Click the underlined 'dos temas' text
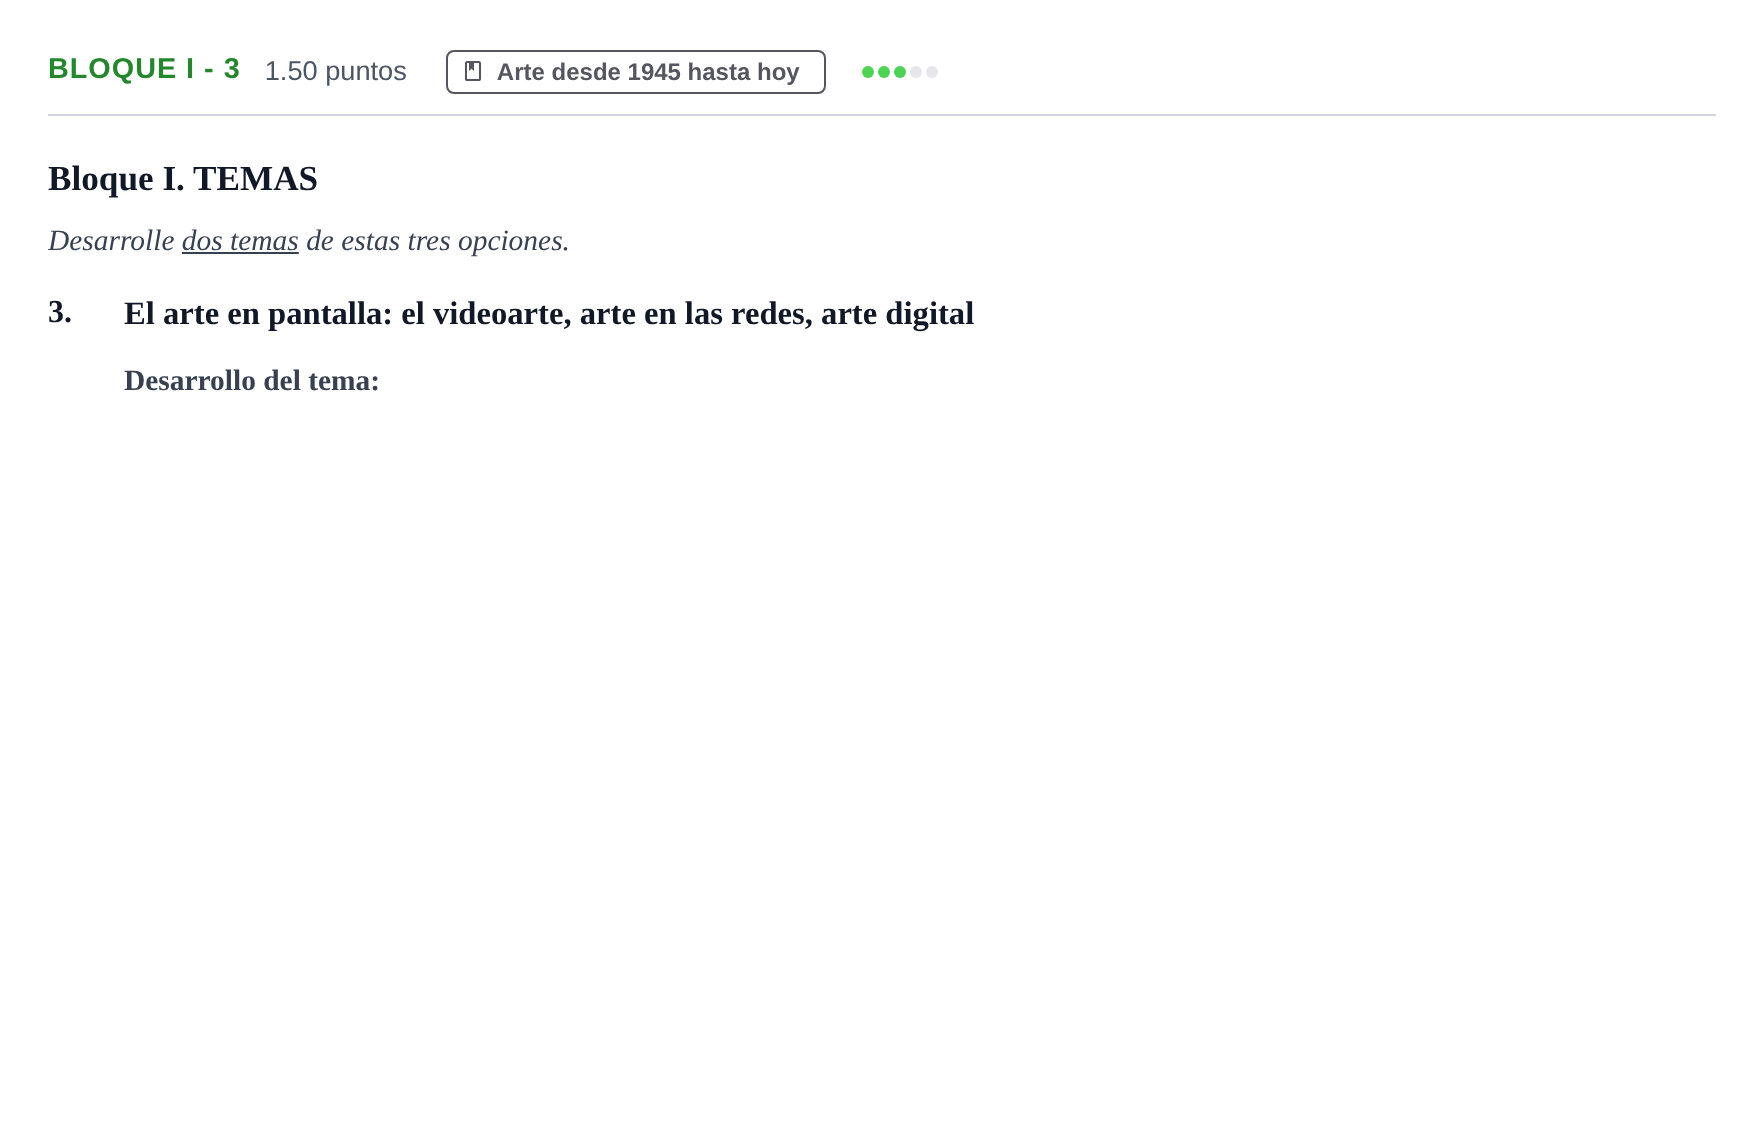This screenshot has height=1132, width=1764. (x=240, y=241)
